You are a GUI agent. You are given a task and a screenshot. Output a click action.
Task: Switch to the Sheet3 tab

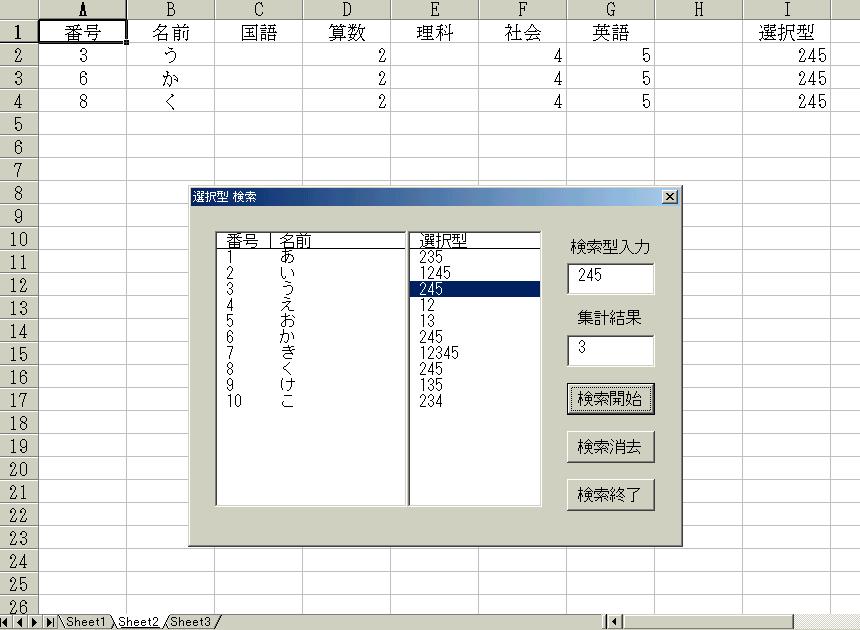[x=190, y=622]
